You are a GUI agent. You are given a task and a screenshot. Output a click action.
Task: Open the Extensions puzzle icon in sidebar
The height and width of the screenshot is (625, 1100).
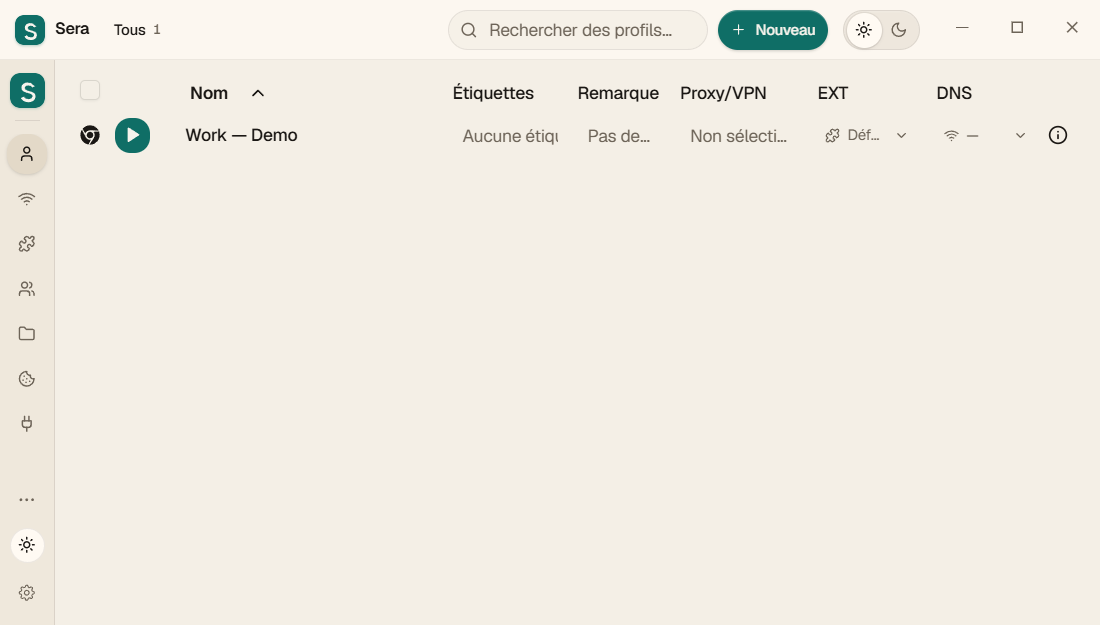(27, 243)
